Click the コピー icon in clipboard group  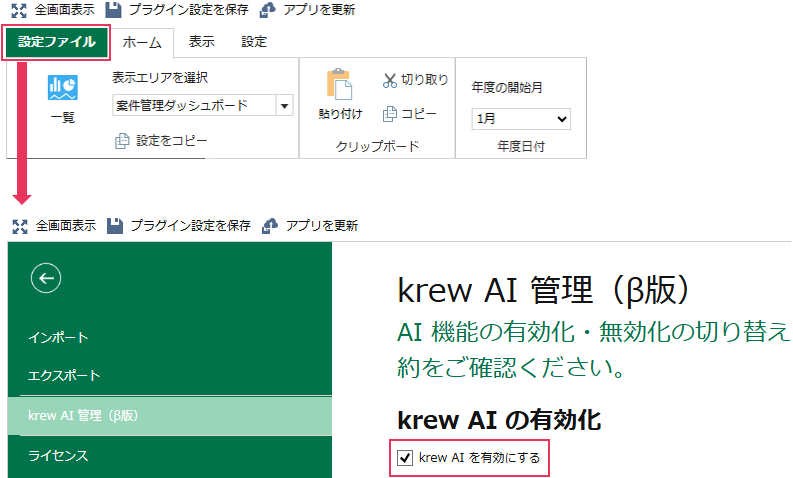[390, 113]
